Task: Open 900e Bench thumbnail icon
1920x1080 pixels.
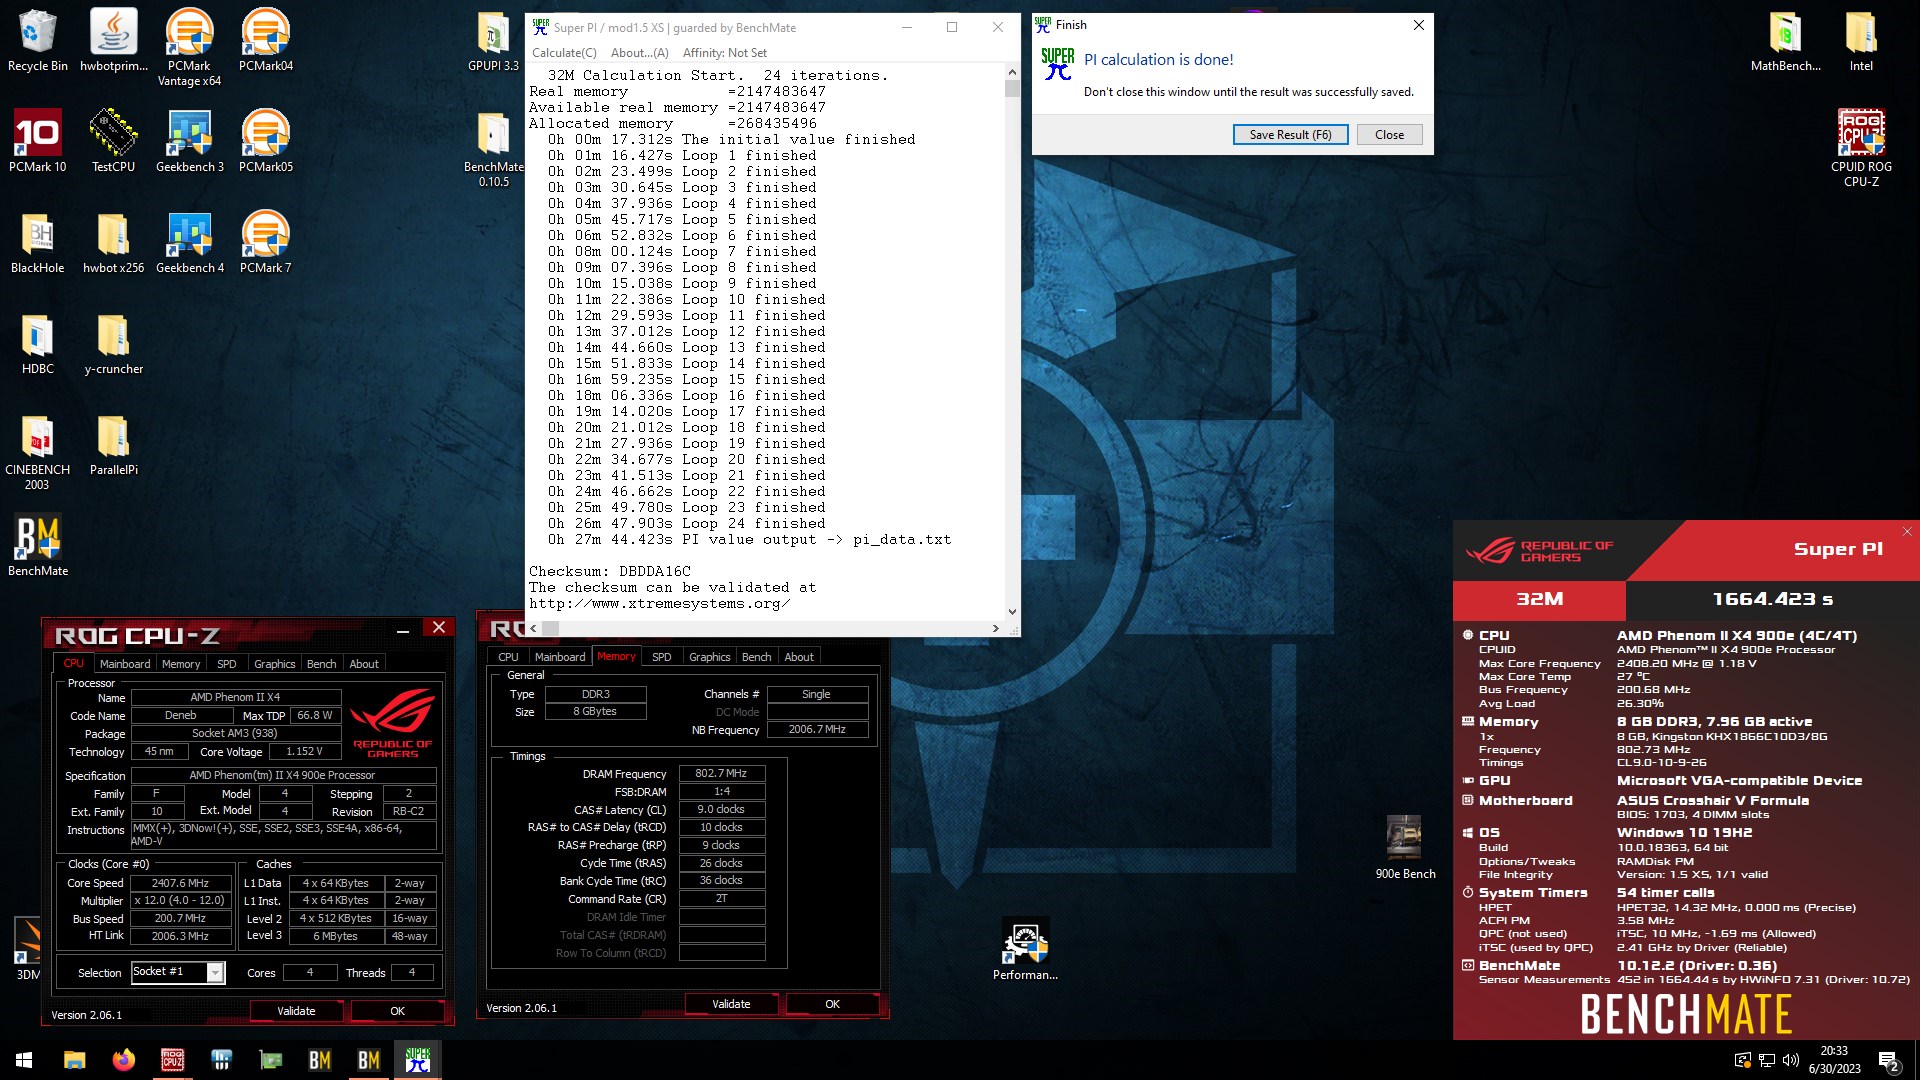Action: tap(1405, 847)
